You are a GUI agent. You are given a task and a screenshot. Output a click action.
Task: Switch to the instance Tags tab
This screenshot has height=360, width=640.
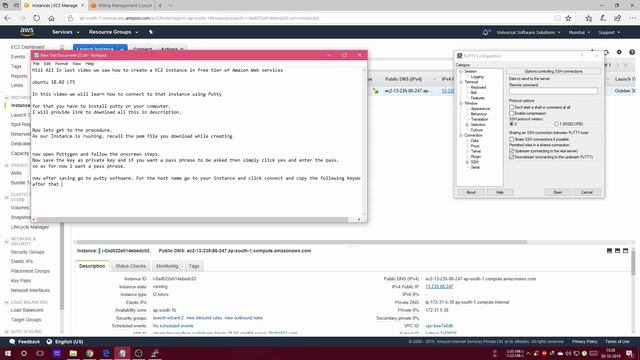tap(194, 266)
